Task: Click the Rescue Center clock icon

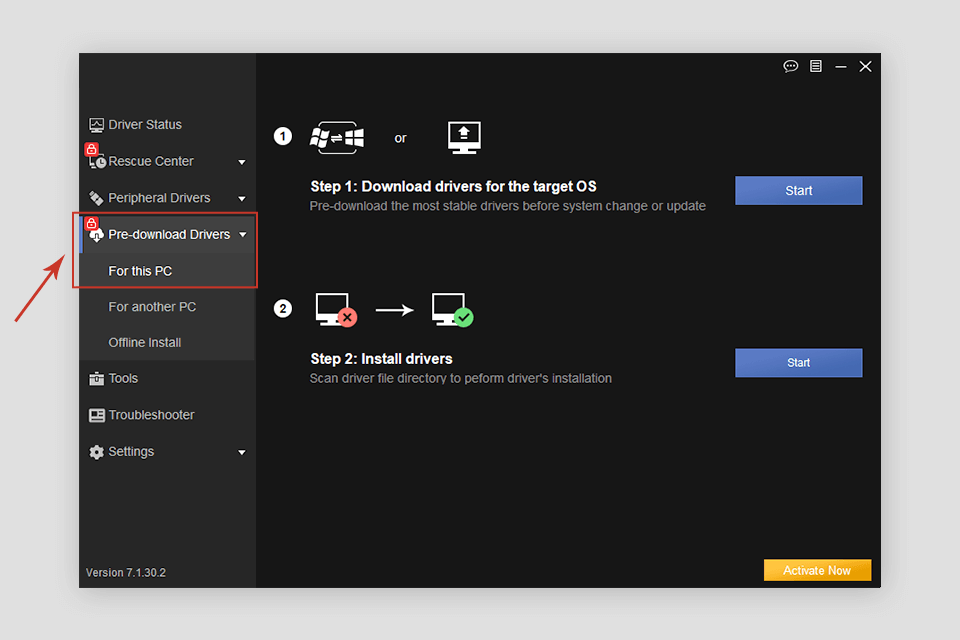Action: point(98,161)
